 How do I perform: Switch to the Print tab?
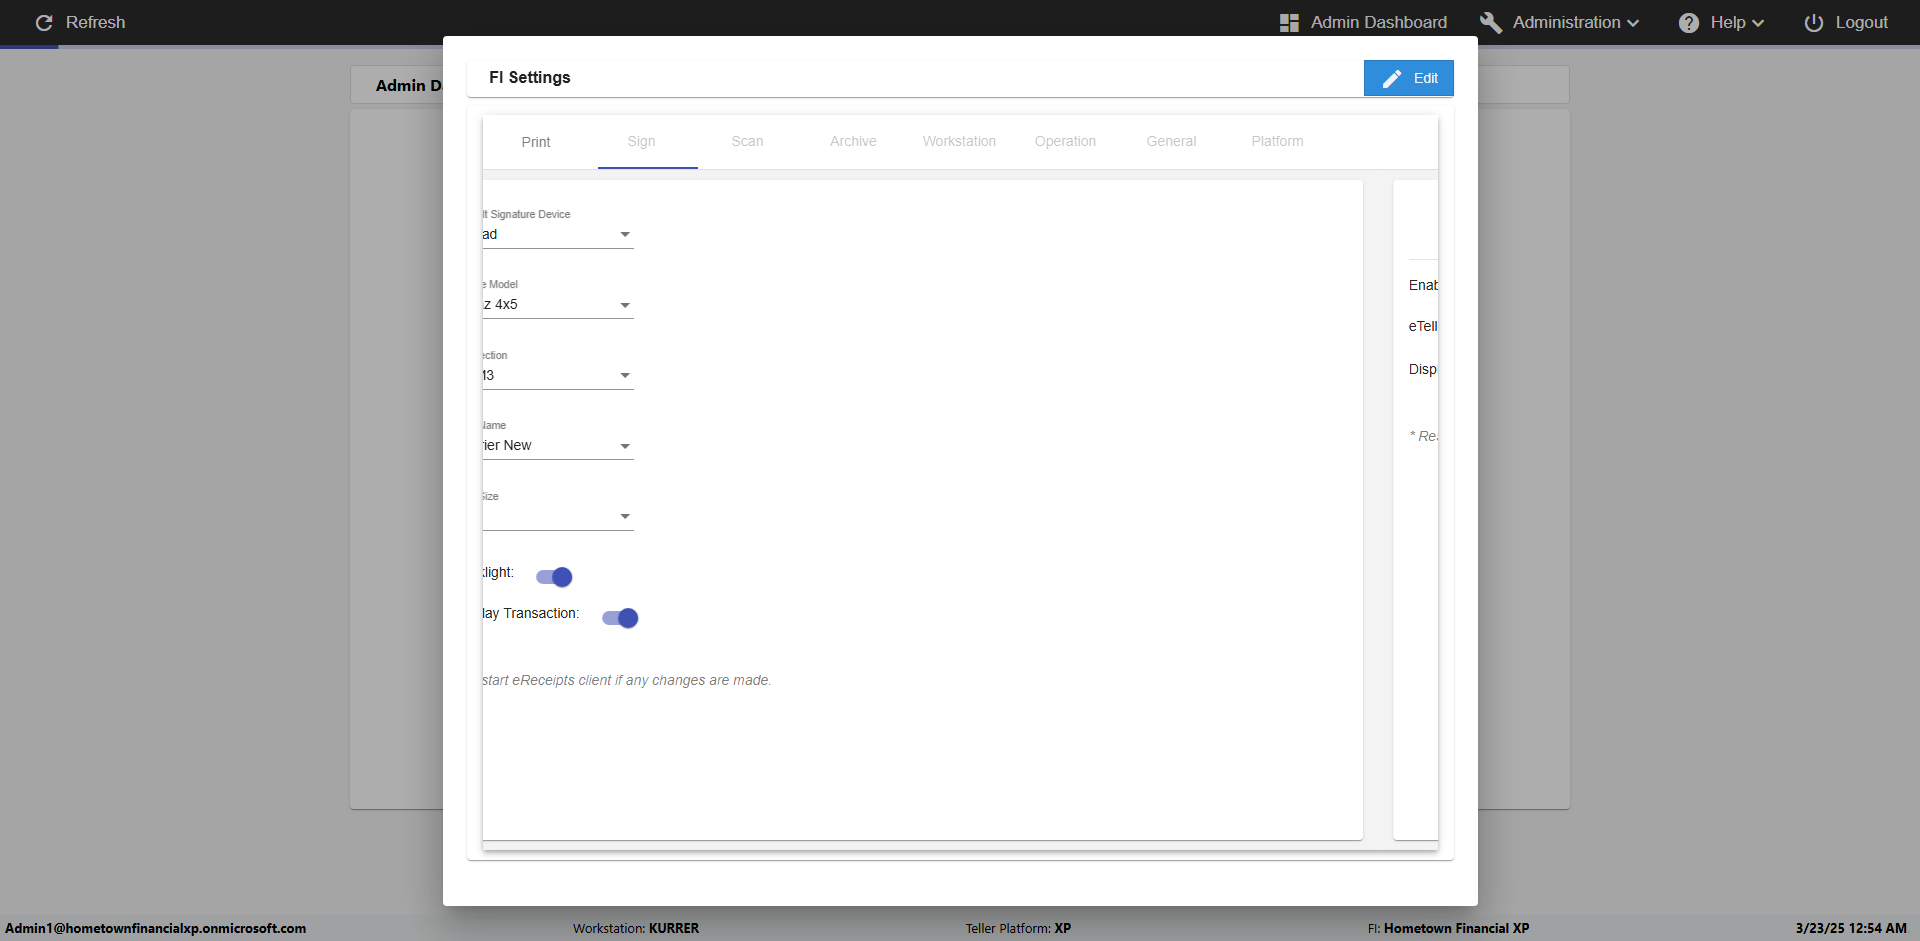(x=536, y=142)
